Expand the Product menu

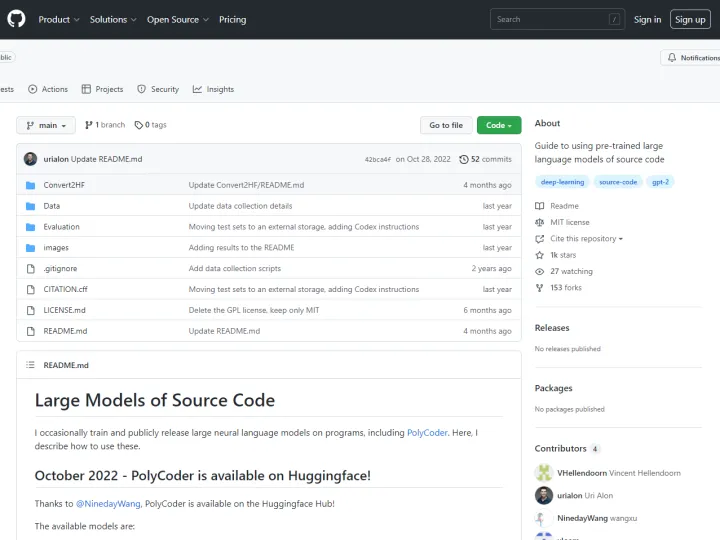[59, 20]
